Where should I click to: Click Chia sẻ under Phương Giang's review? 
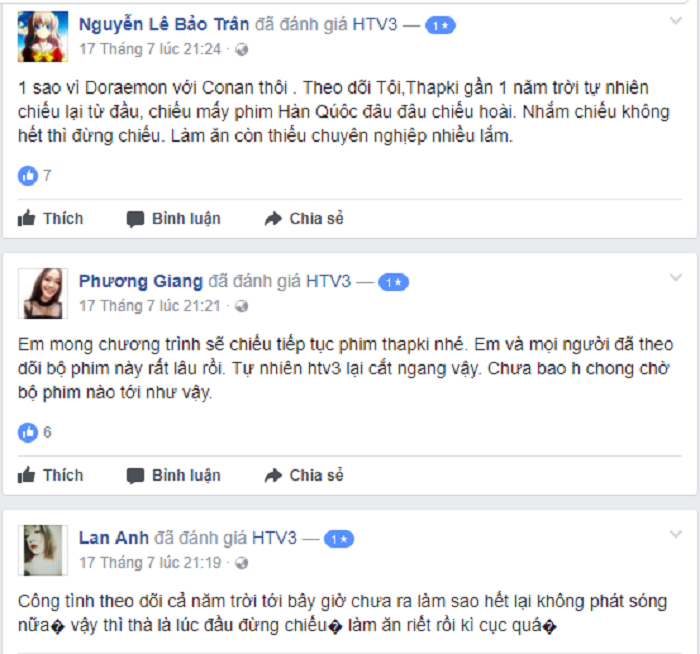pyautogui.click(x=304, y=475)
